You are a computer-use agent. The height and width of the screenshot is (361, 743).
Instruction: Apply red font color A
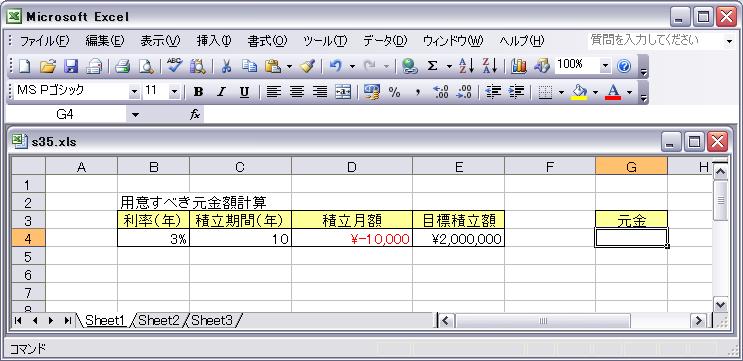click(x=613, y=92)
